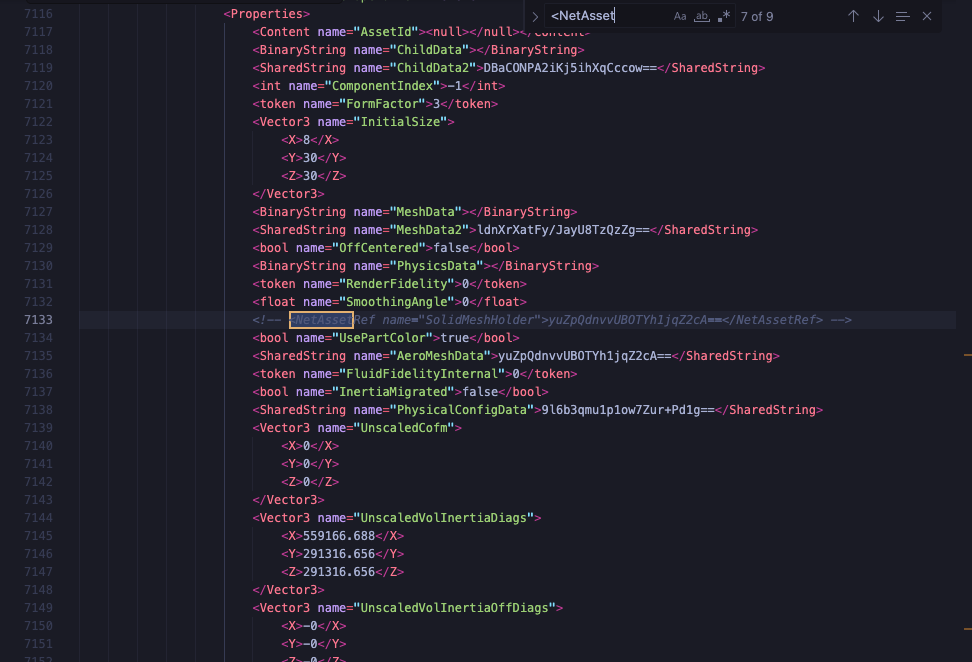
Task: Click the X value 559166.688
Action: [339, 536]
